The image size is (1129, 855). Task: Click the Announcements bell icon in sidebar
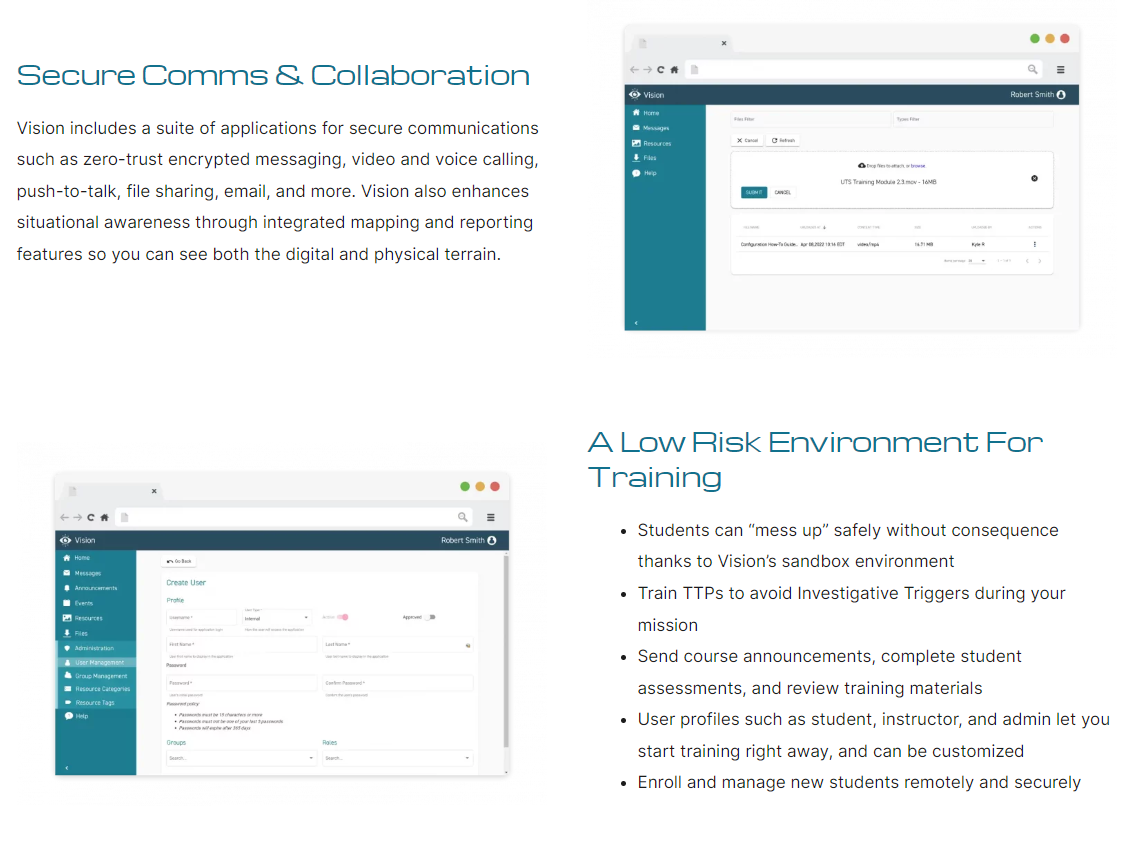[x=67, y=588]
